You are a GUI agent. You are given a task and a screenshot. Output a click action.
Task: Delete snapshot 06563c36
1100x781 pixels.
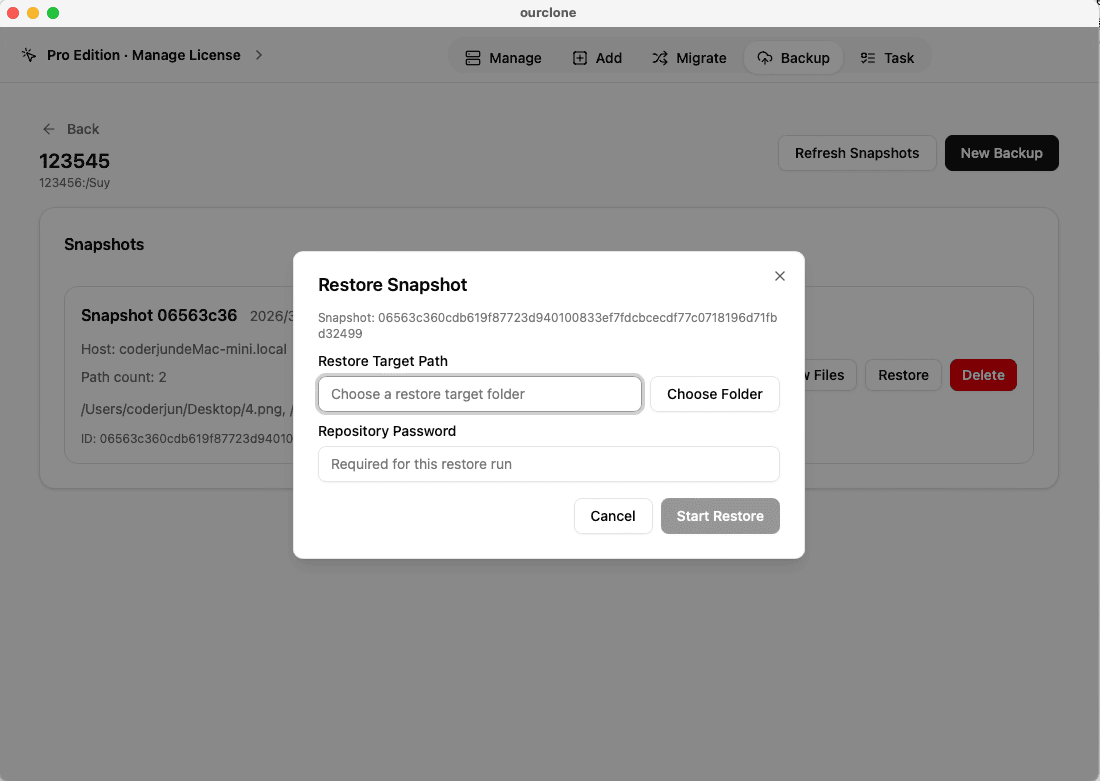[983, 375]
